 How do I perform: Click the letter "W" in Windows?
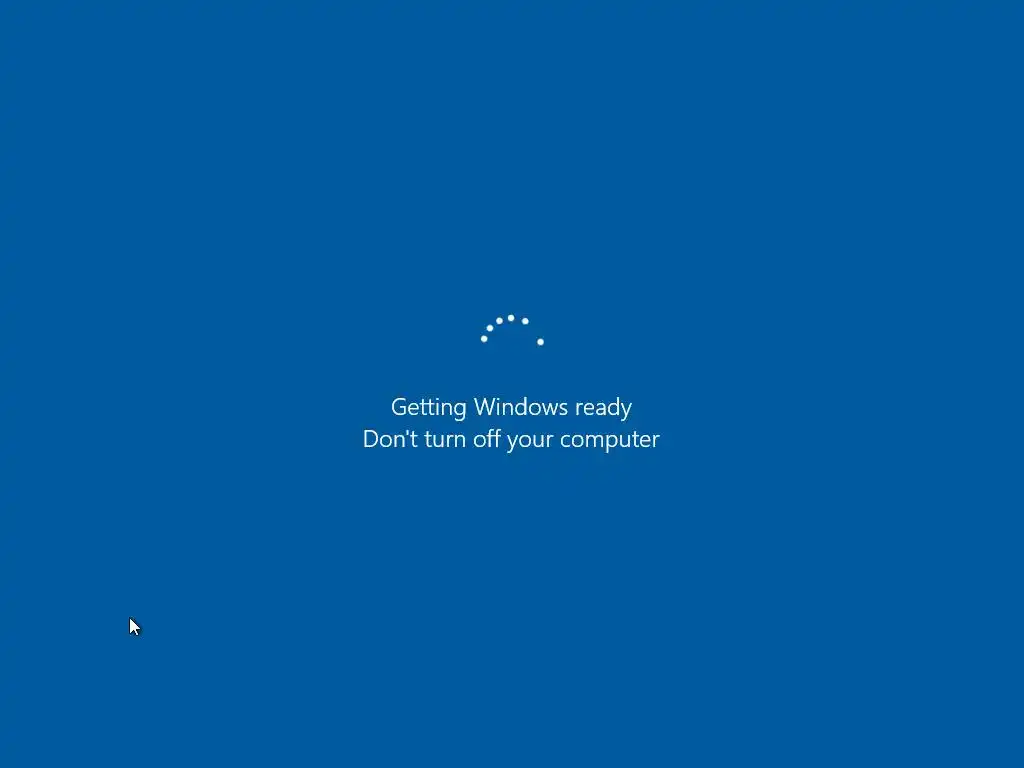(485, 407)
